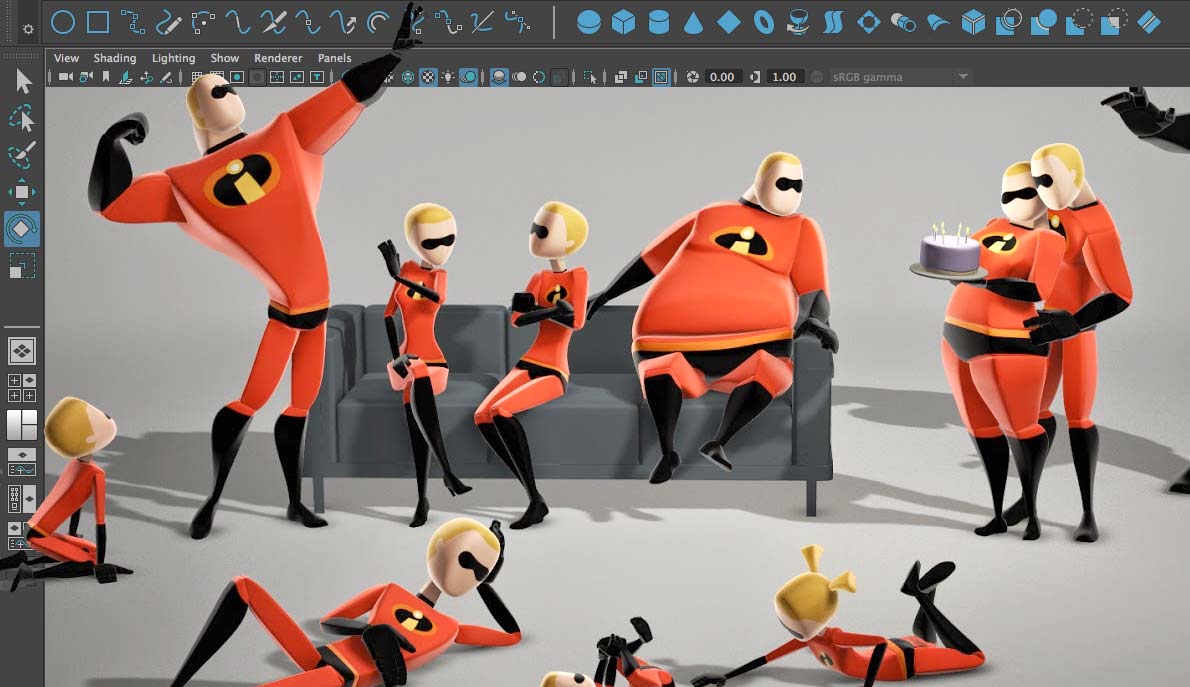The height and width of the screenshot is (687, 1190).
Task: Click the Extrude surface shelf icon
Action: 903,23
